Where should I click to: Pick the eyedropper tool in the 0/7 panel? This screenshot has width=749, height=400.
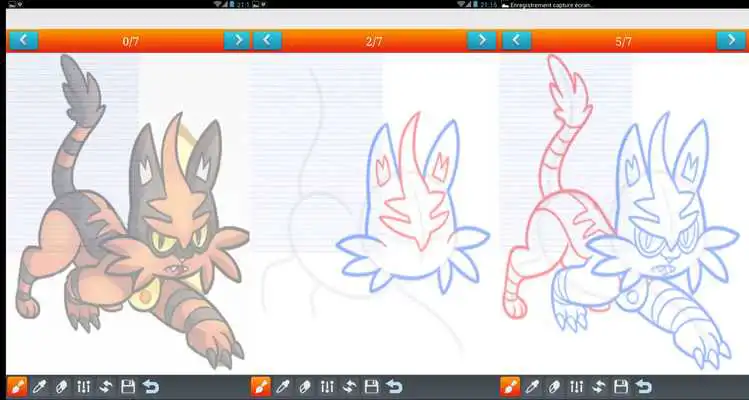pyautogui.click(x=39, y=387)
